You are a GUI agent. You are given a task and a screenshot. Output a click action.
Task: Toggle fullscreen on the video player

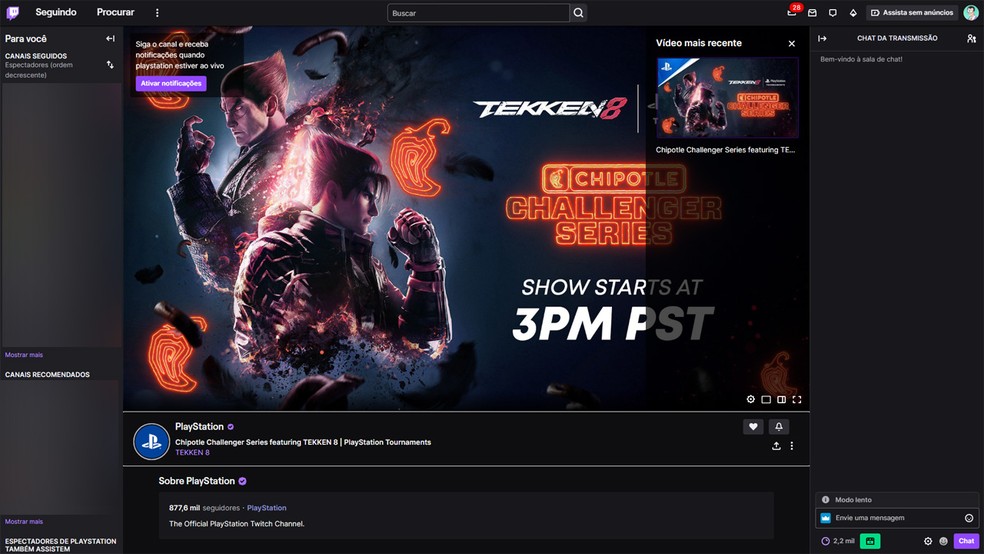click(x=797, y=399)
